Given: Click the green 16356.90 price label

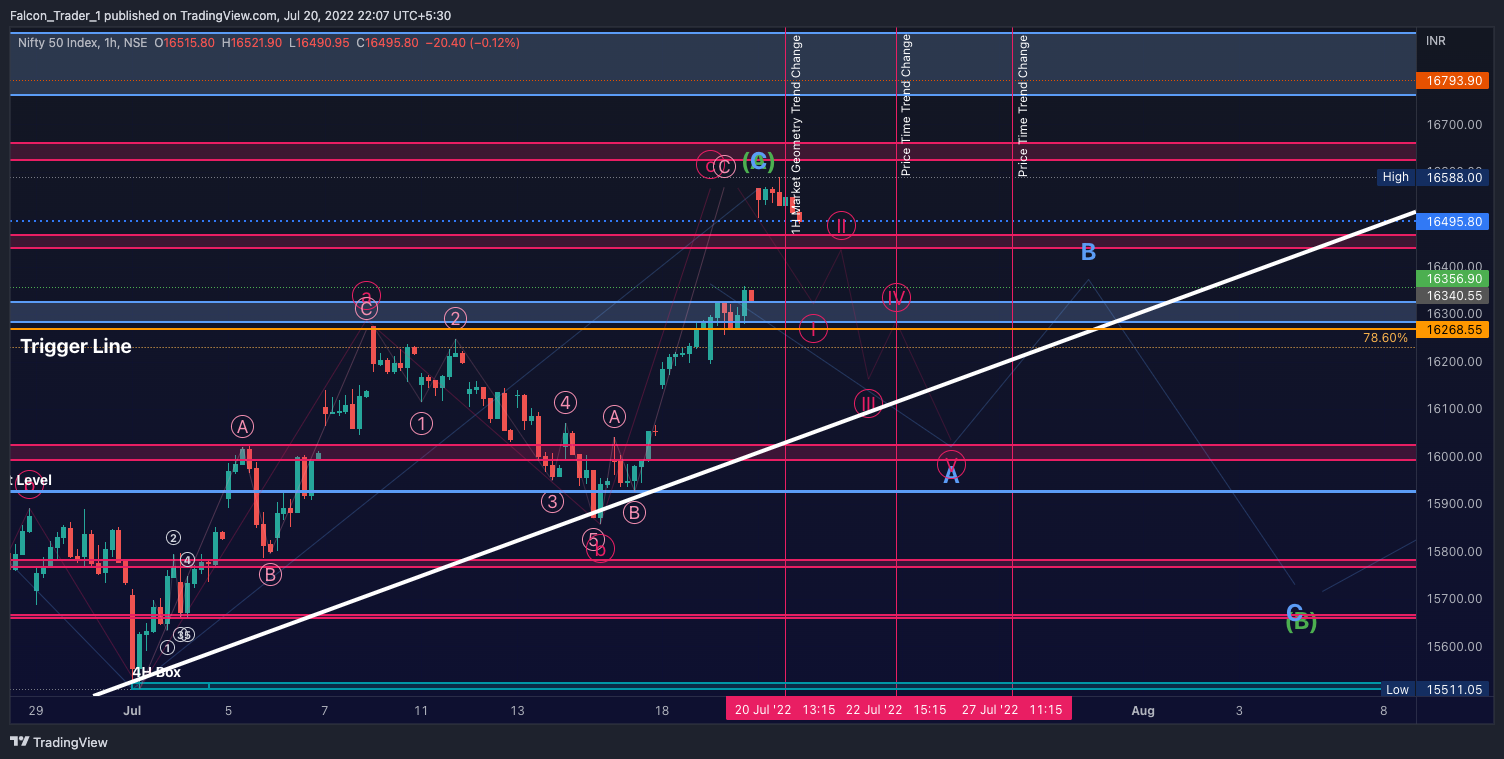Looking at the screenshot, I should point(1453,279).
